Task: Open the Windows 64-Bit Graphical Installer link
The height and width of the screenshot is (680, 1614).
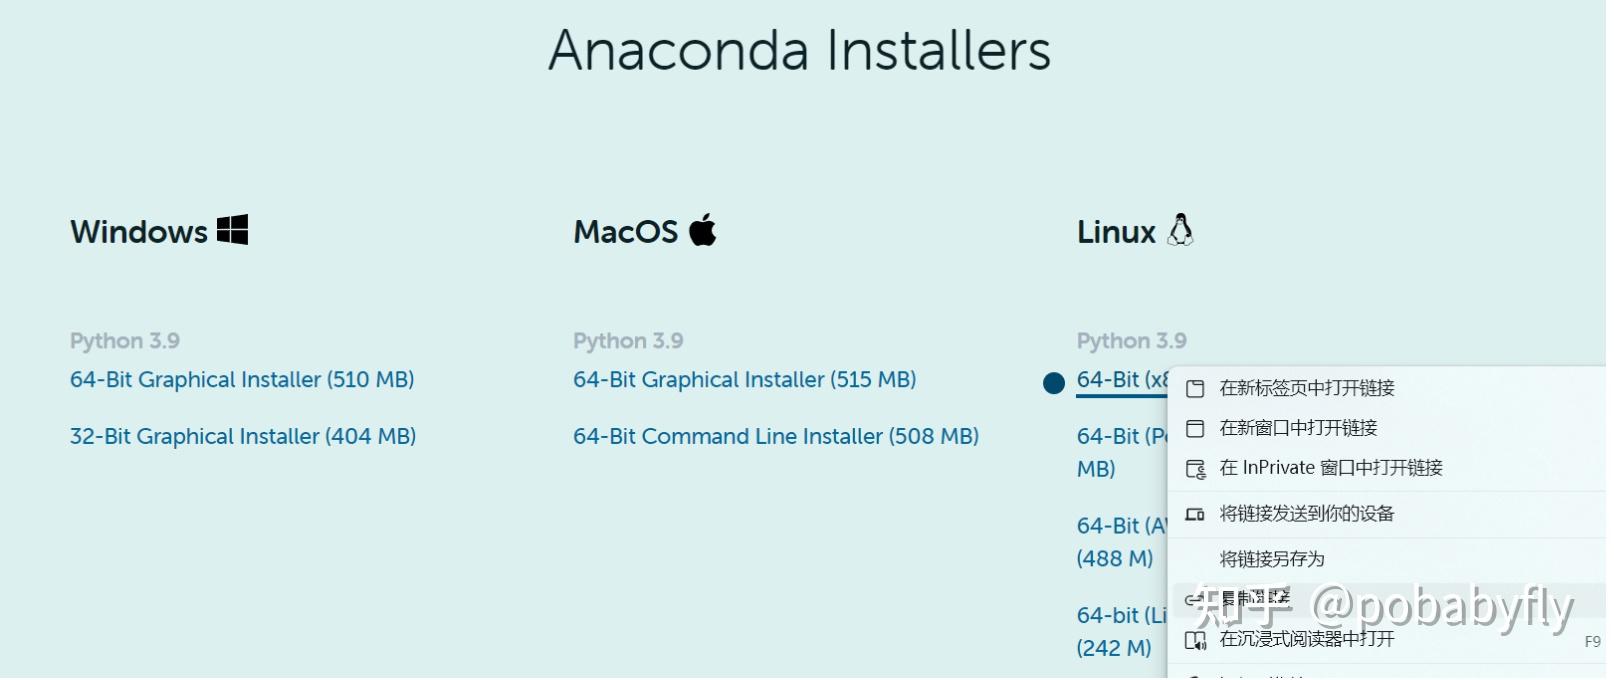Action: click(242, 379)
